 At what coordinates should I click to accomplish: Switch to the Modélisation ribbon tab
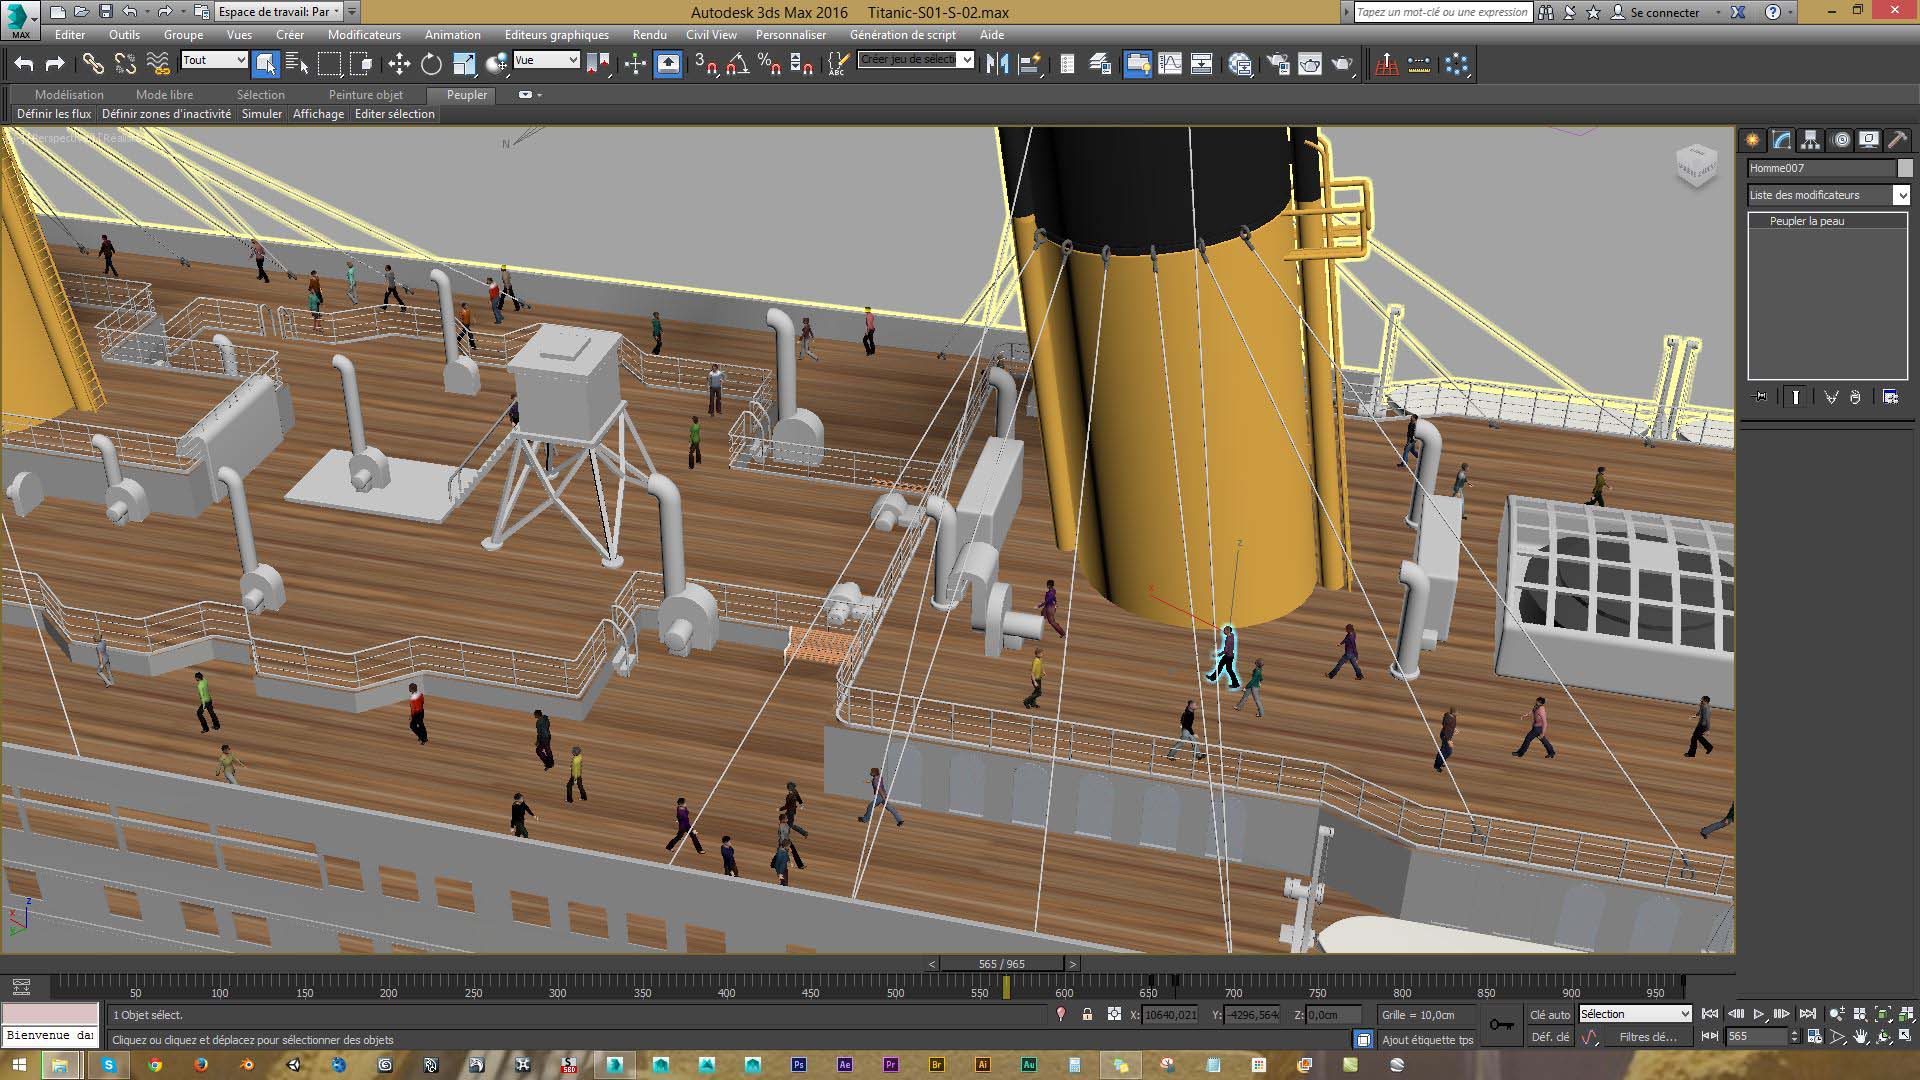[x=69, y=95]
